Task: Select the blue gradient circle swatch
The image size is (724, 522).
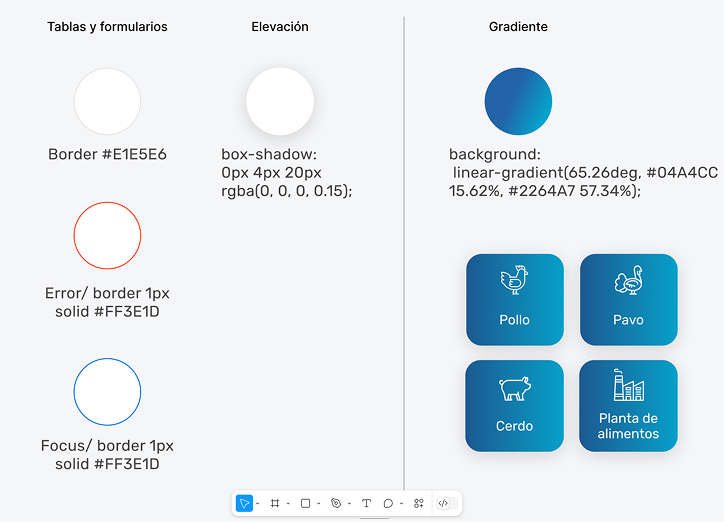Action: pos(518,102)
